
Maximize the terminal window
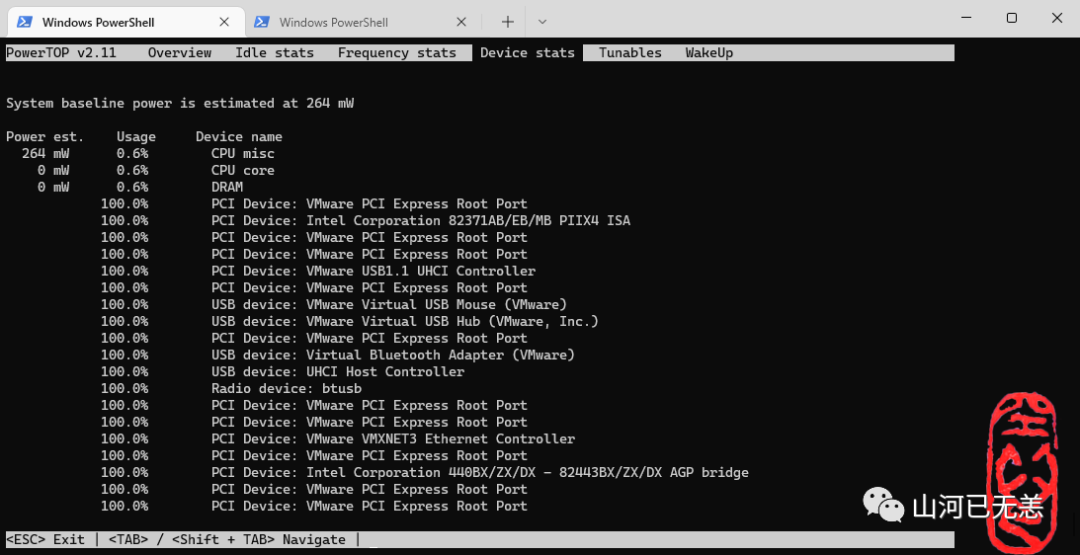1011,19
